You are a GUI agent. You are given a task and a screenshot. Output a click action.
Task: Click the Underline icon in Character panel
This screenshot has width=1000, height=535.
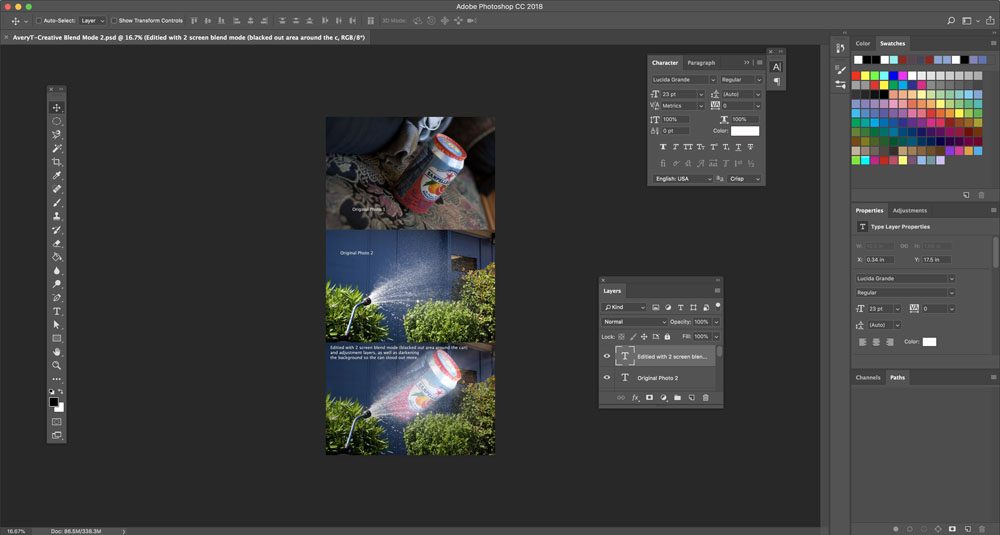tap(738, 147)
